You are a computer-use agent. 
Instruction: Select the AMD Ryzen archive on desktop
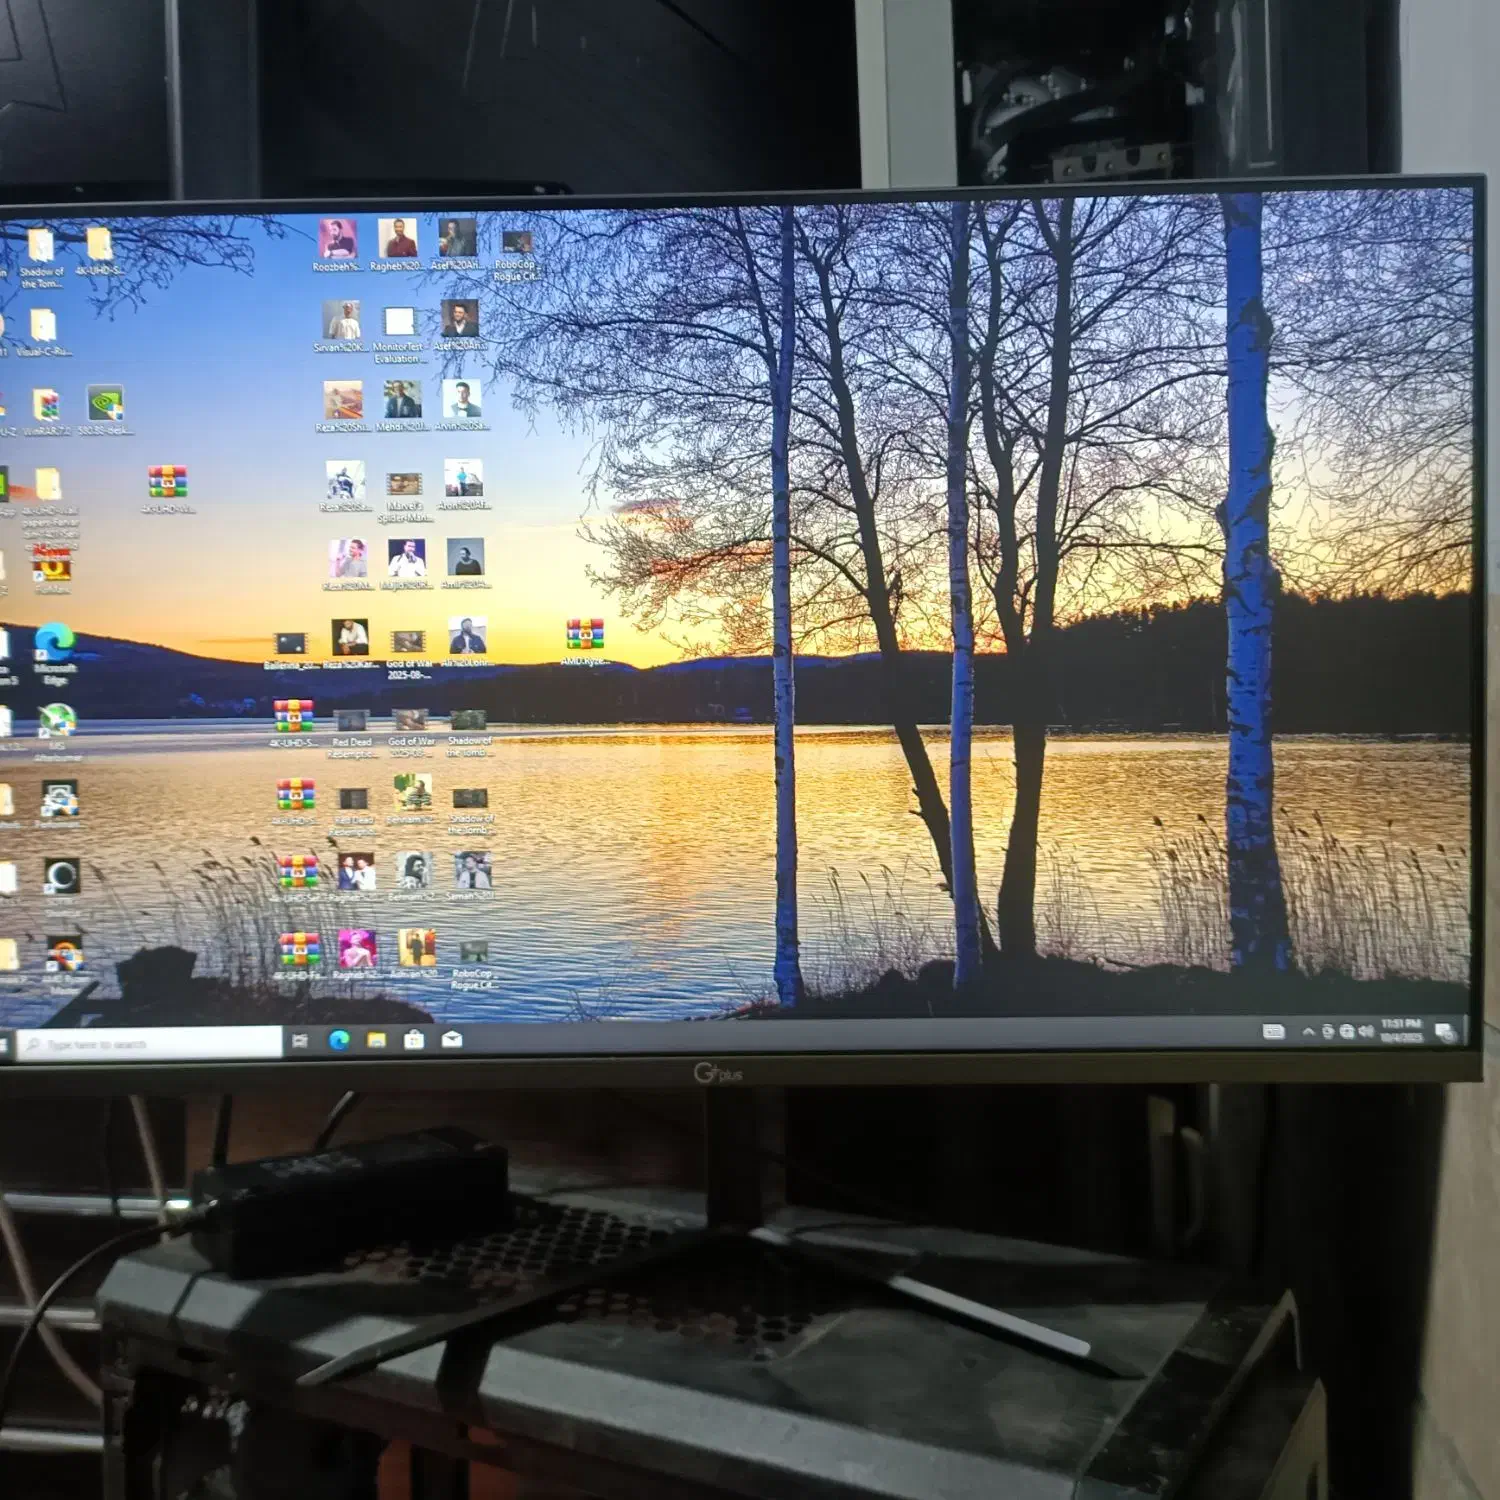pyautogui.click(x=585, y=637)
